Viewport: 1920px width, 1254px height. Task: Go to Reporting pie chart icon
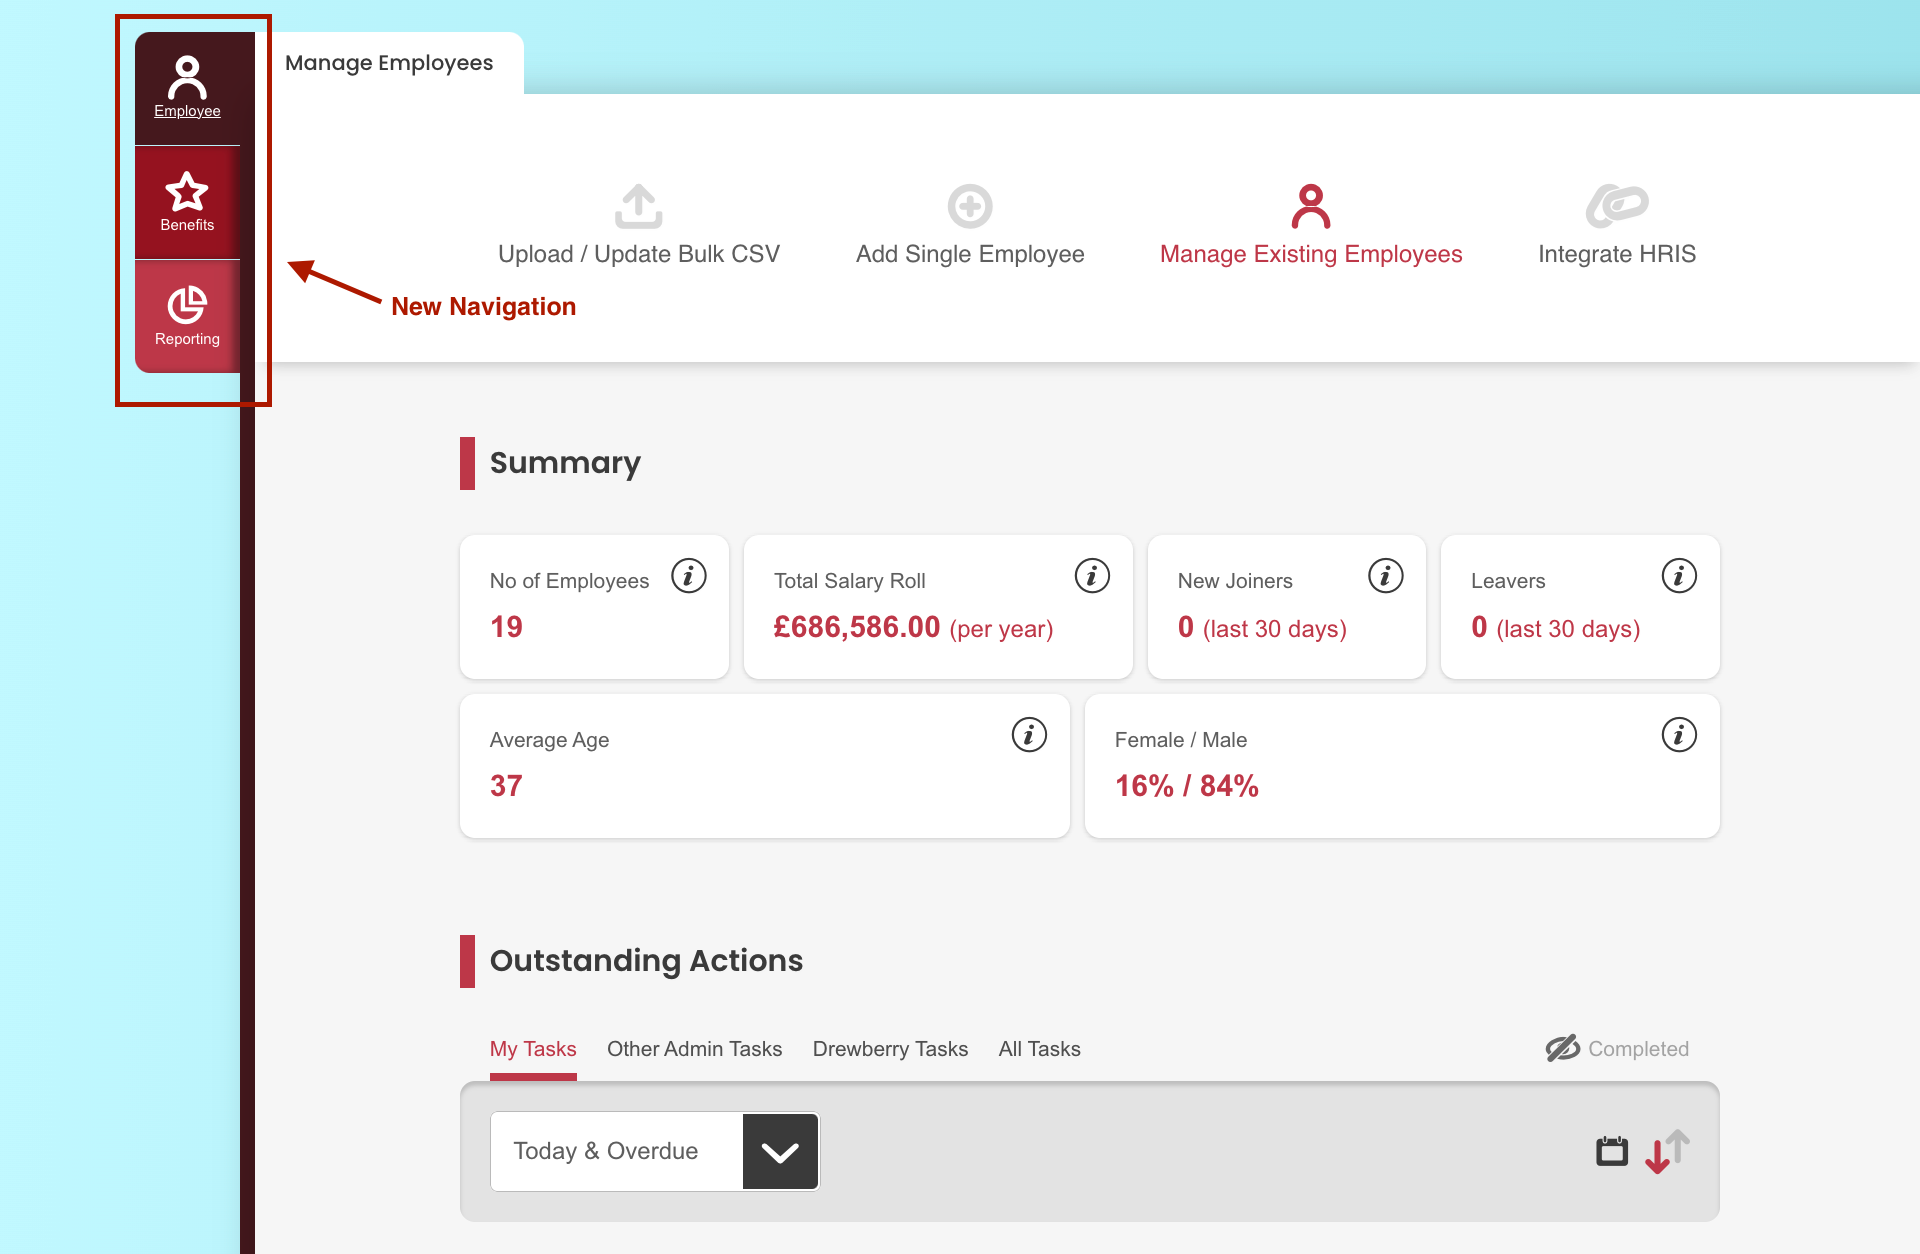pyautogui.click(x=187, y=305)
